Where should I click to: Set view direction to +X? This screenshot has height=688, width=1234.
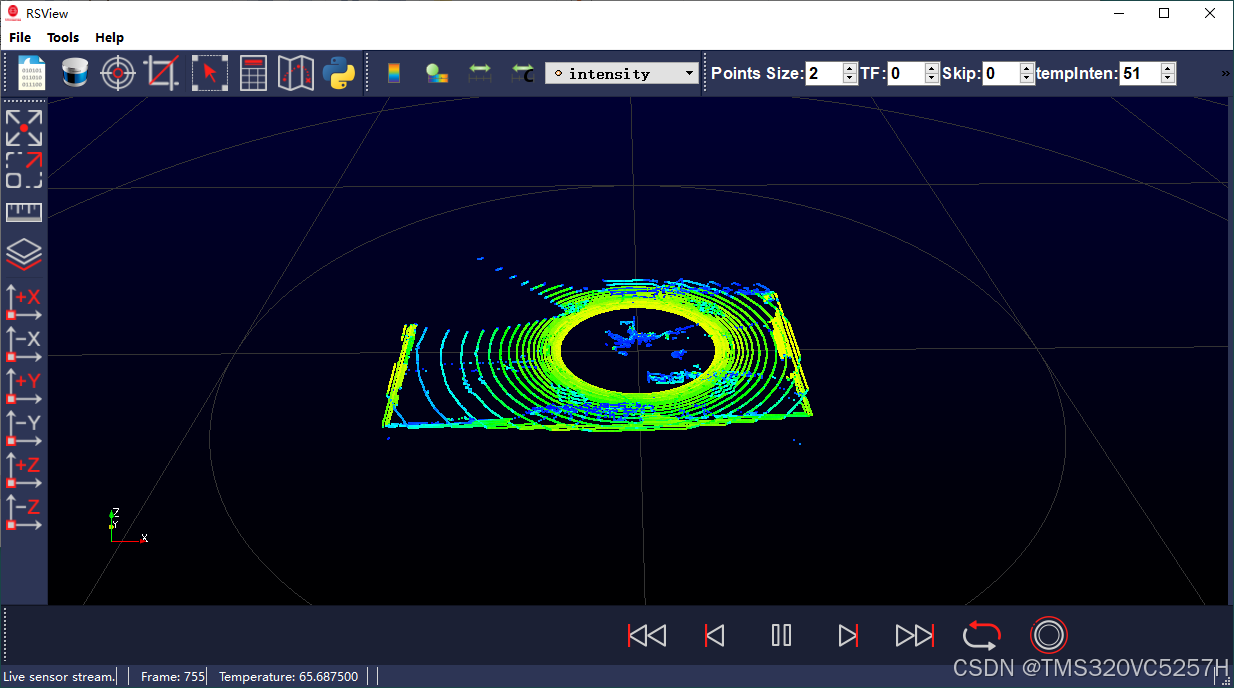pos(24,302)
